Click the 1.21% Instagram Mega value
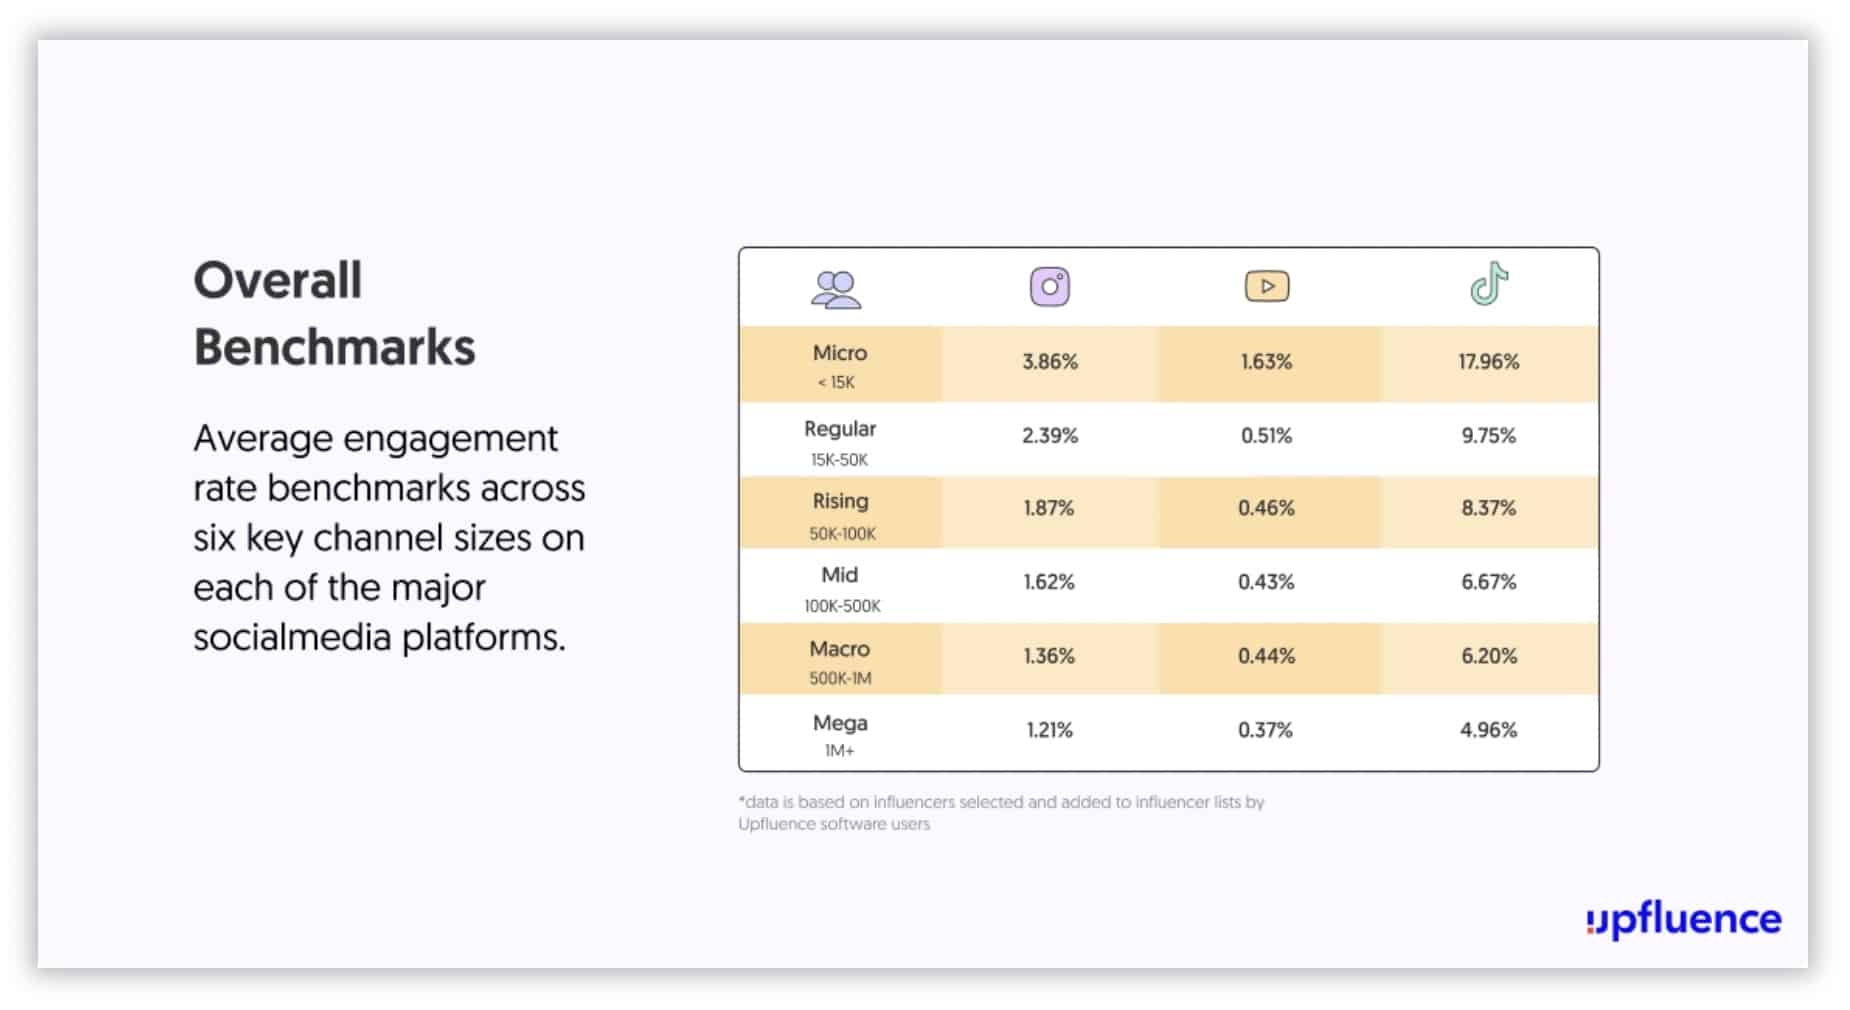The height and width of the screenshot is (1010, 1850). (1049, 730)
